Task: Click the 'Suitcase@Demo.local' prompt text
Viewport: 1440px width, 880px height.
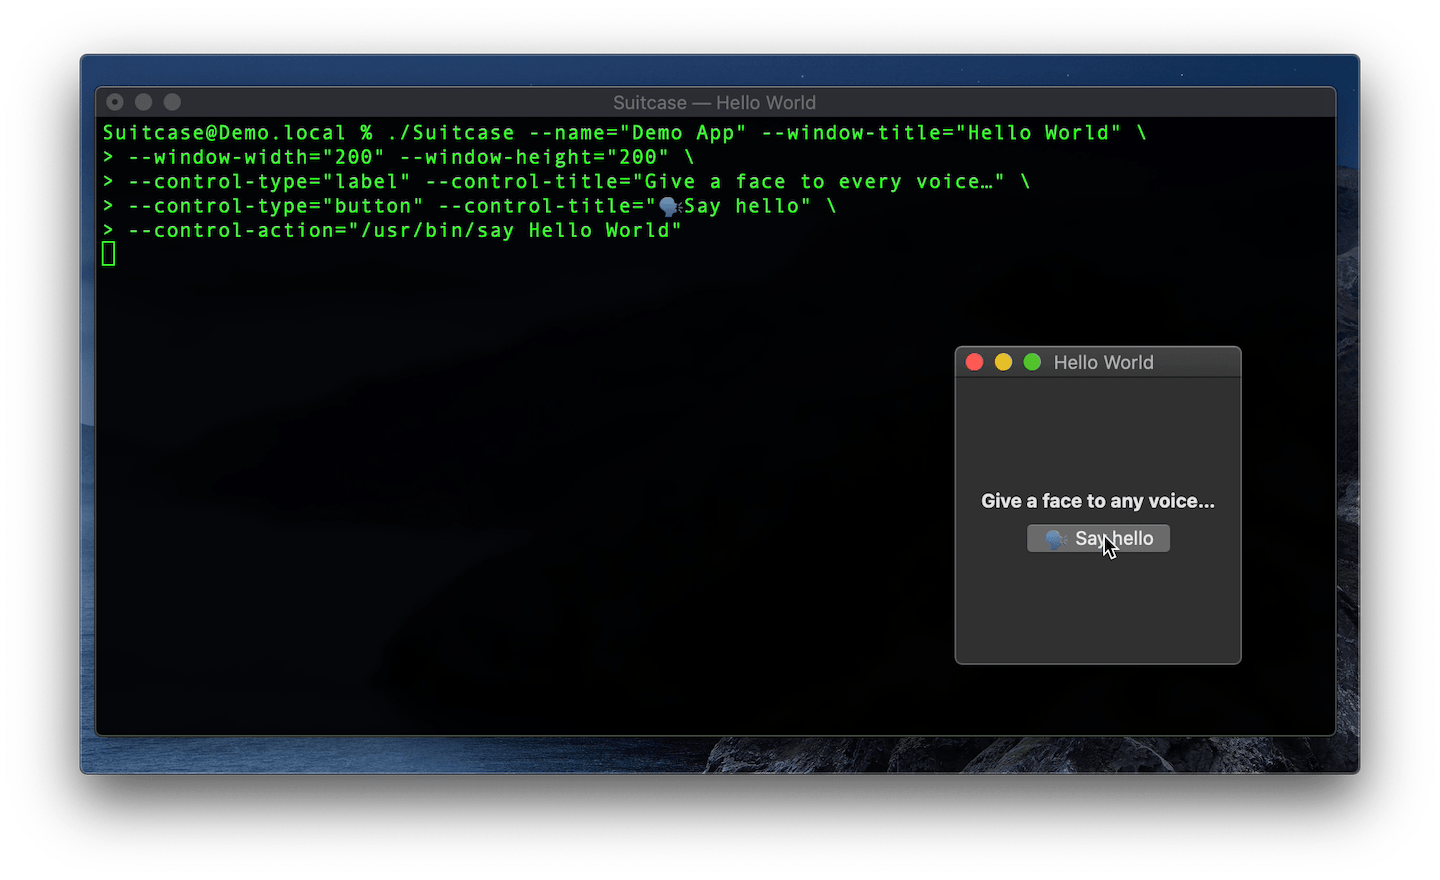Action: tap(224, 133)
